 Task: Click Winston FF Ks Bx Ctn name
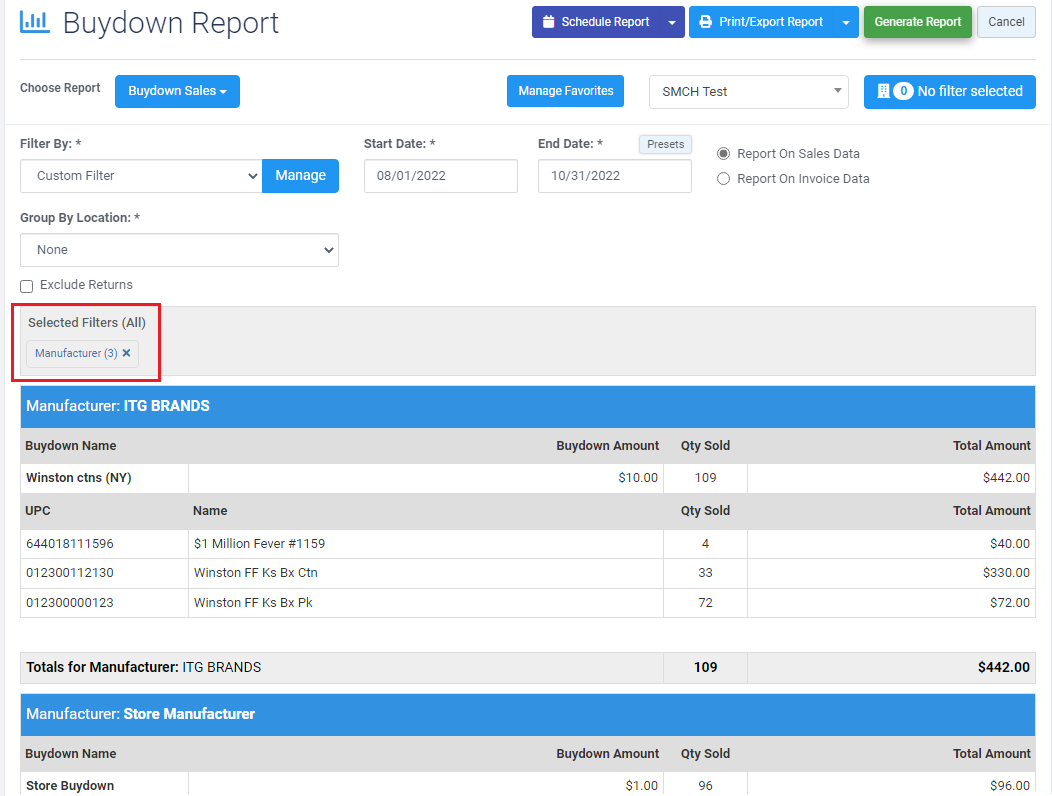click(256, 573)
